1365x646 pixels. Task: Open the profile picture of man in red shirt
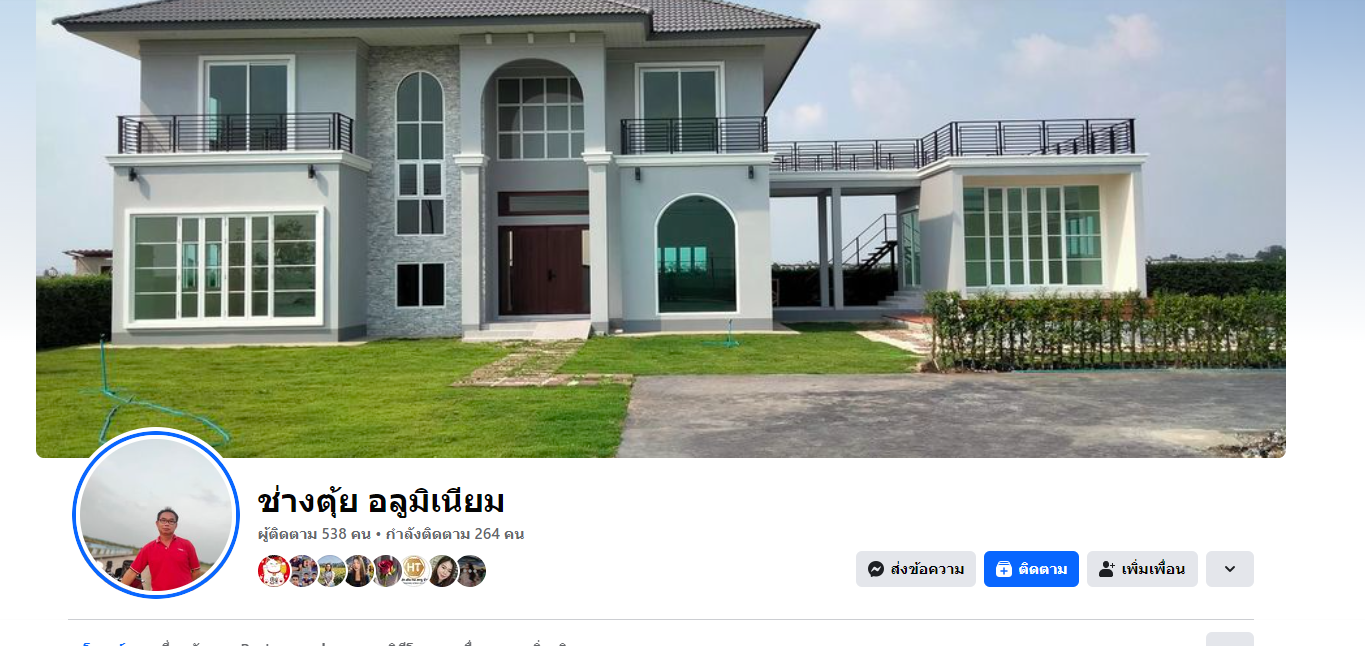point(156,514)
